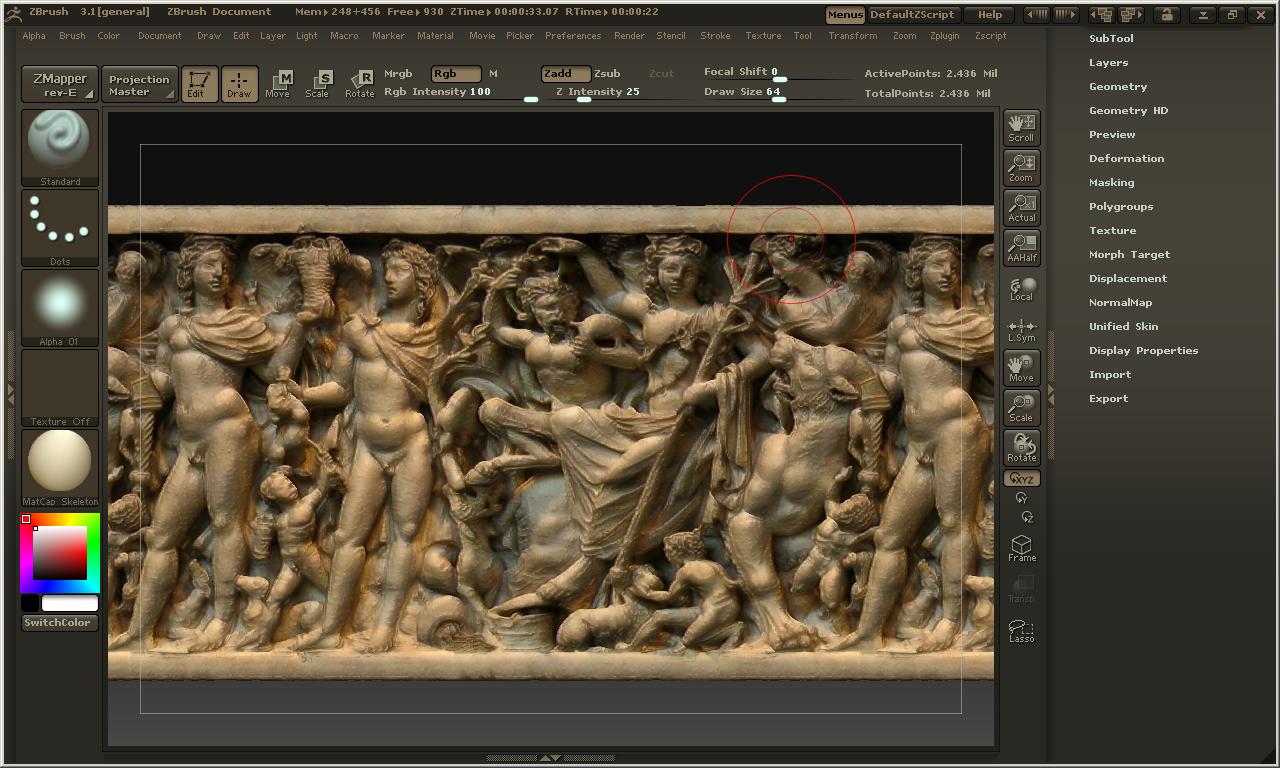The image size is (1280, 768).
Task: Open the Zplugin menu
Action: tap(944, 36)
